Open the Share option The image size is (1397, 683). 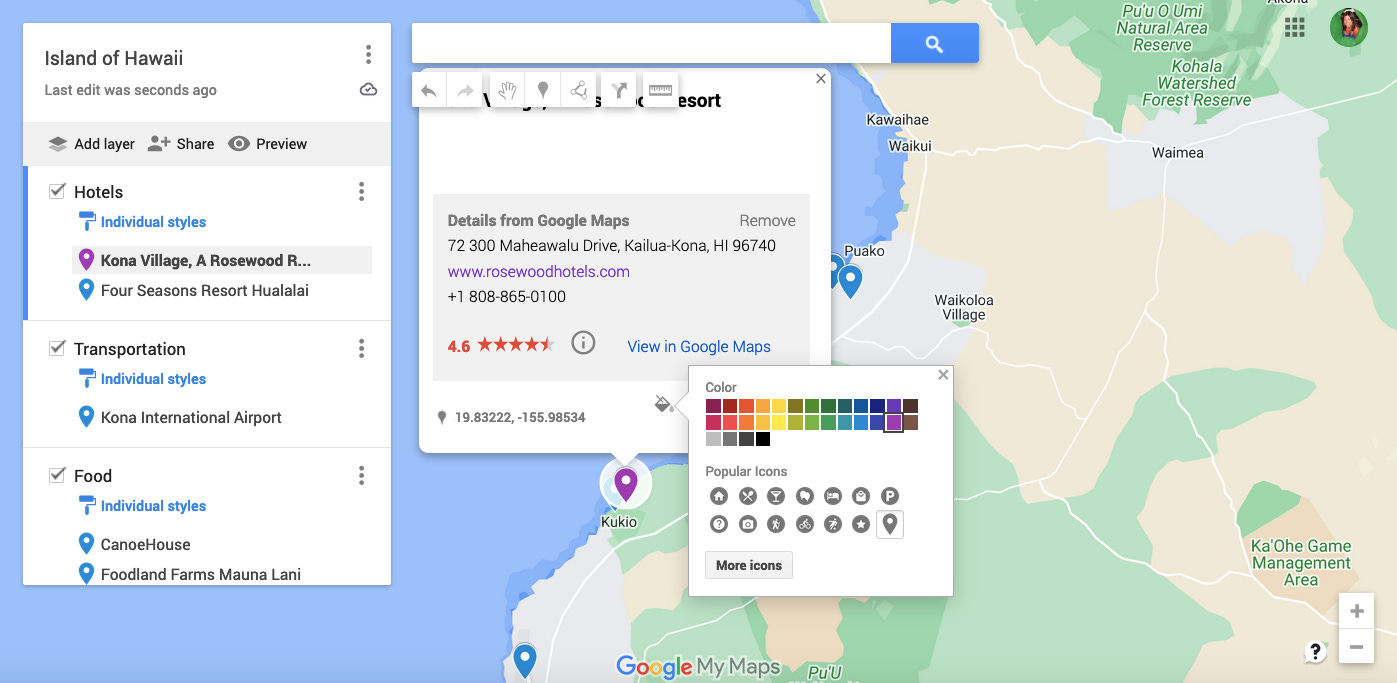(x=181, y=143)
